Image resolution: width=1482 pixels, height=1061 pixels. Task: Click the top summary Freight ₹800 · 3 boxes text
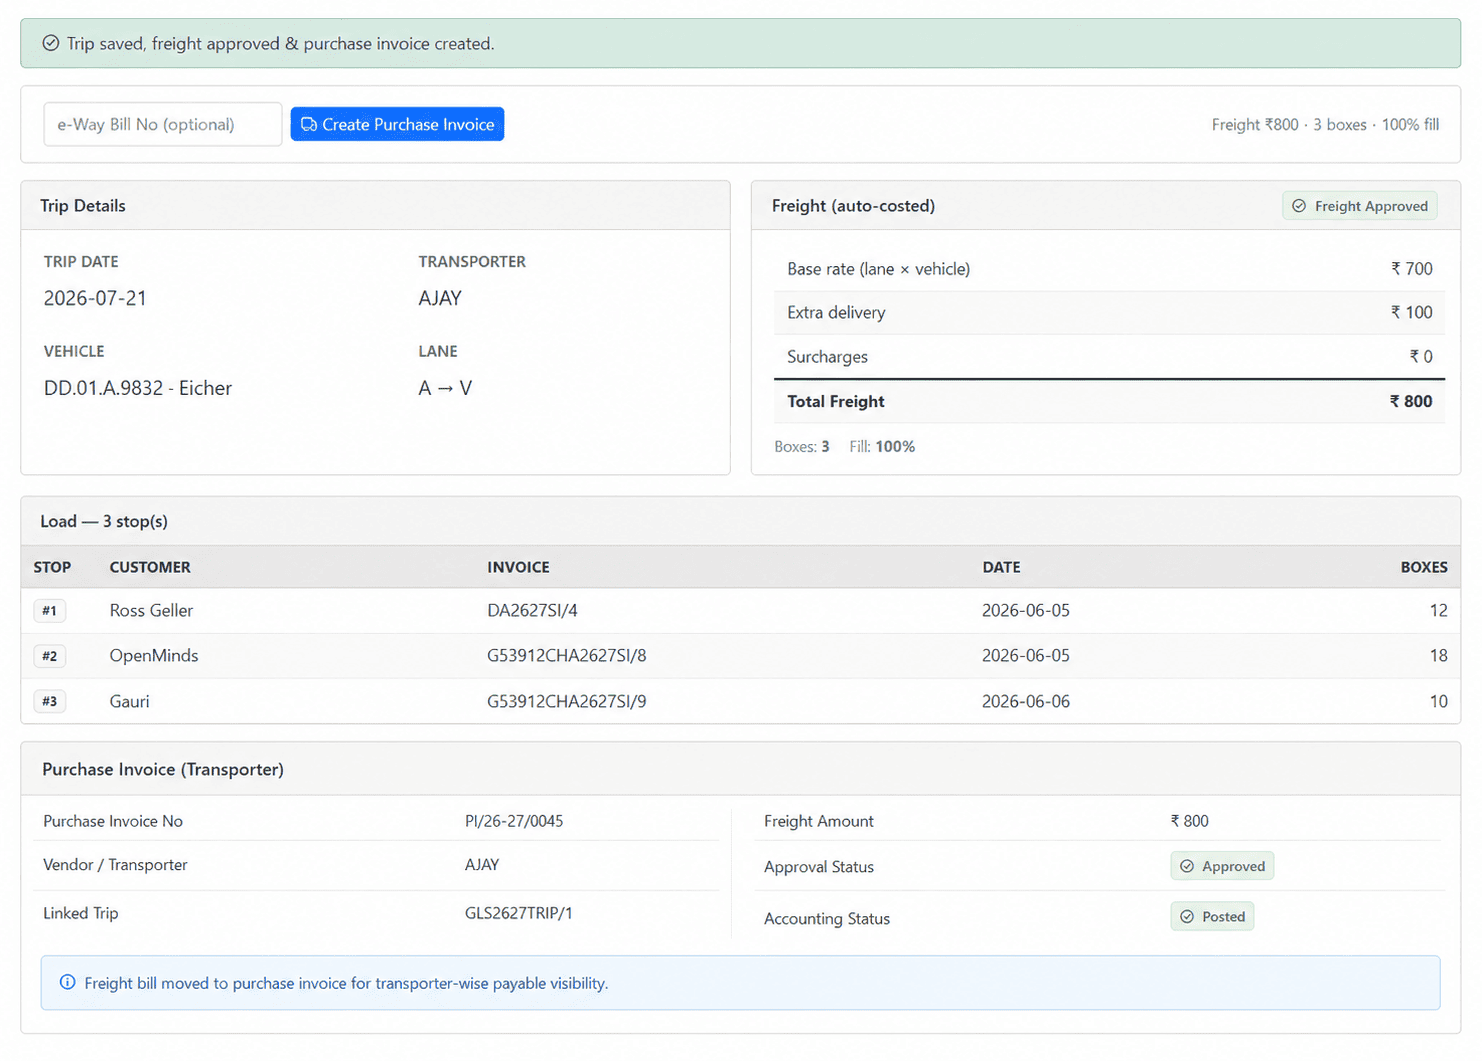point(1289,124)
